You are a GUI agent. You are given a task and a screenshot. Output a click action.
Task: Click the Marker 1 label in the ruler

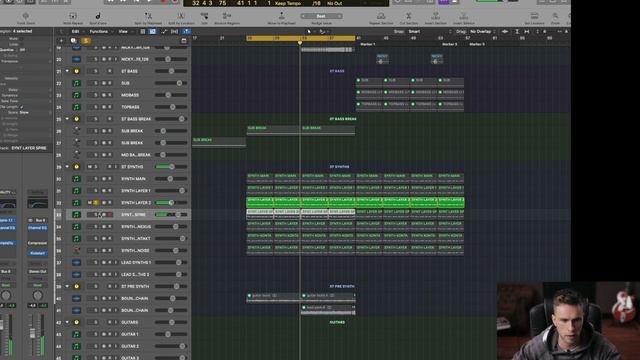click(x=367, y=44)
